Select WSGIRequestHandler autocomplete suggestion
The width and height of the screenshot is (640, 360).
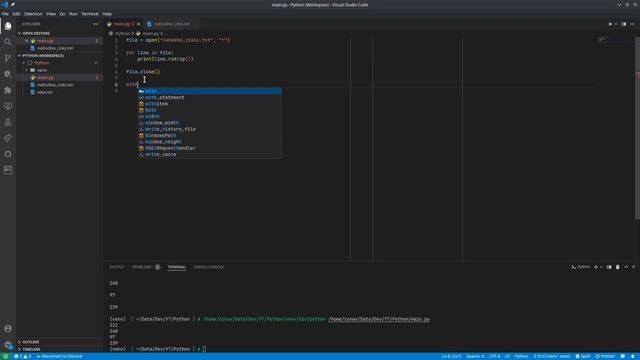click(209, 148)
